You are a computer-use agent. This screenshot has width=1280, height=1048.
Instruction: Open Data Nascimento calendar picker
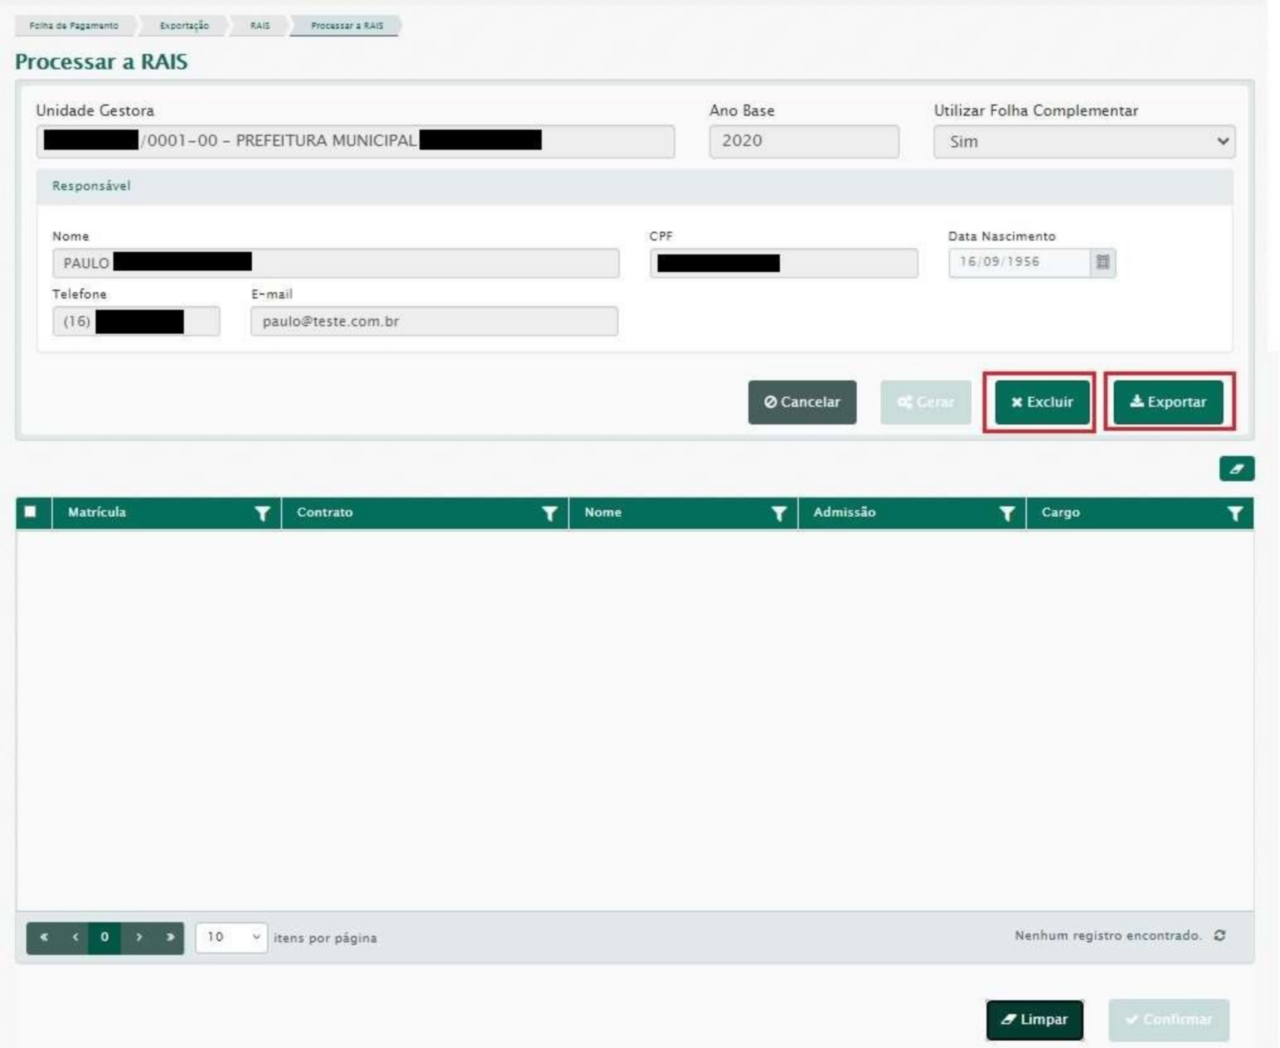click(x=1102, y=262)
